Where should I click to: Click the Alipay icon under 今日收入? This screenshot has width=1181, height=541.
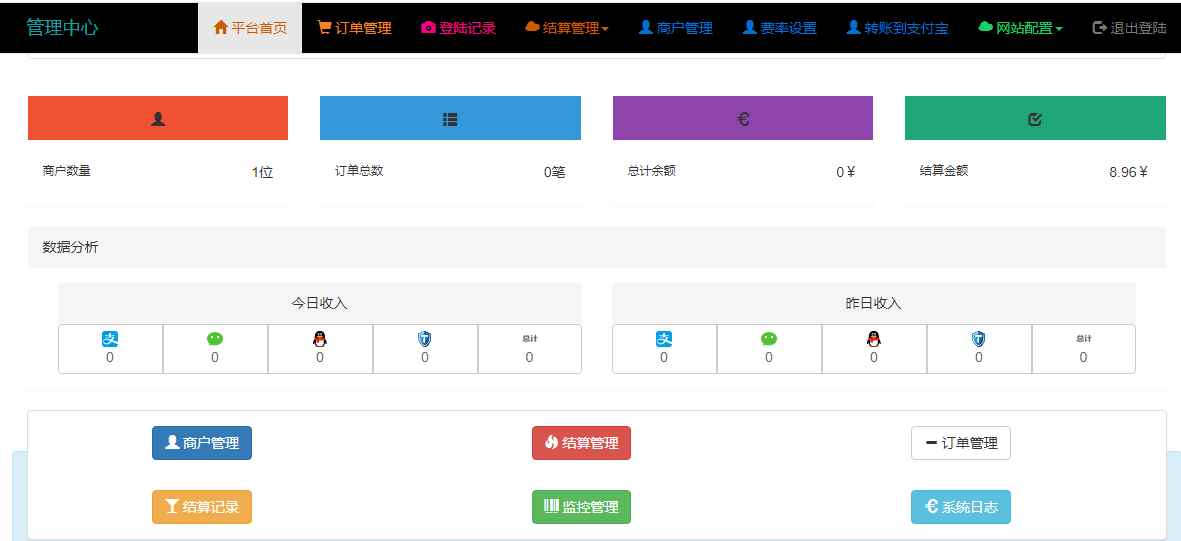coord(110,339)
